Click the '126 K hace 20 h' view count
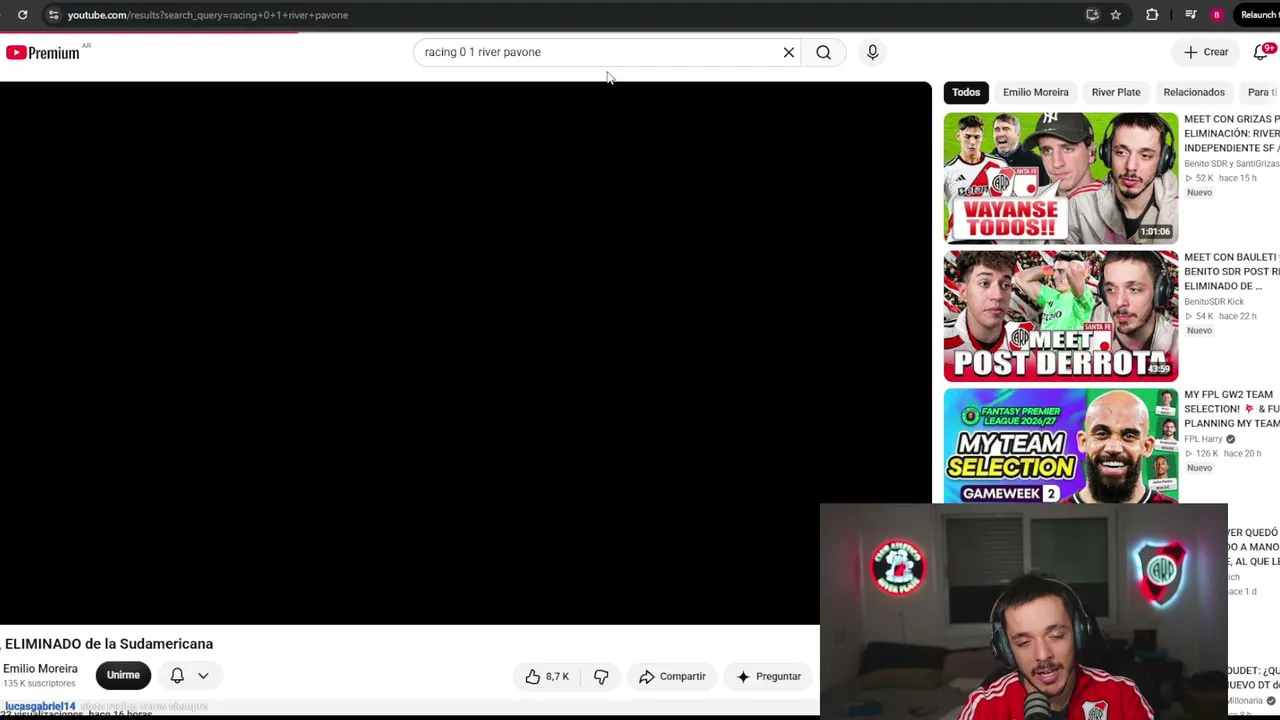Viewport: 1280px width, 720px height. 1224,453
